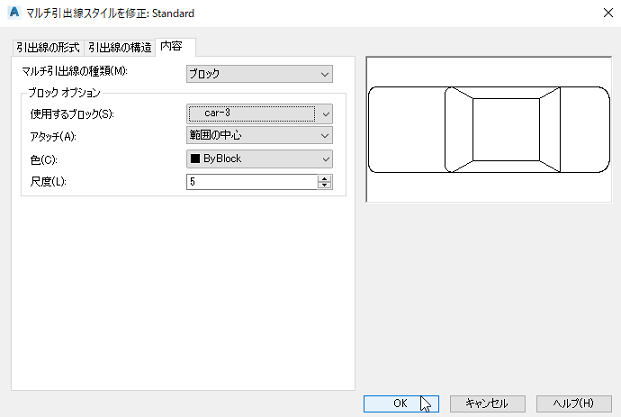621x417 pixels.
Task: Click the 尺度 scale input field
Action: pyautogui.click(x=252, y=182)
